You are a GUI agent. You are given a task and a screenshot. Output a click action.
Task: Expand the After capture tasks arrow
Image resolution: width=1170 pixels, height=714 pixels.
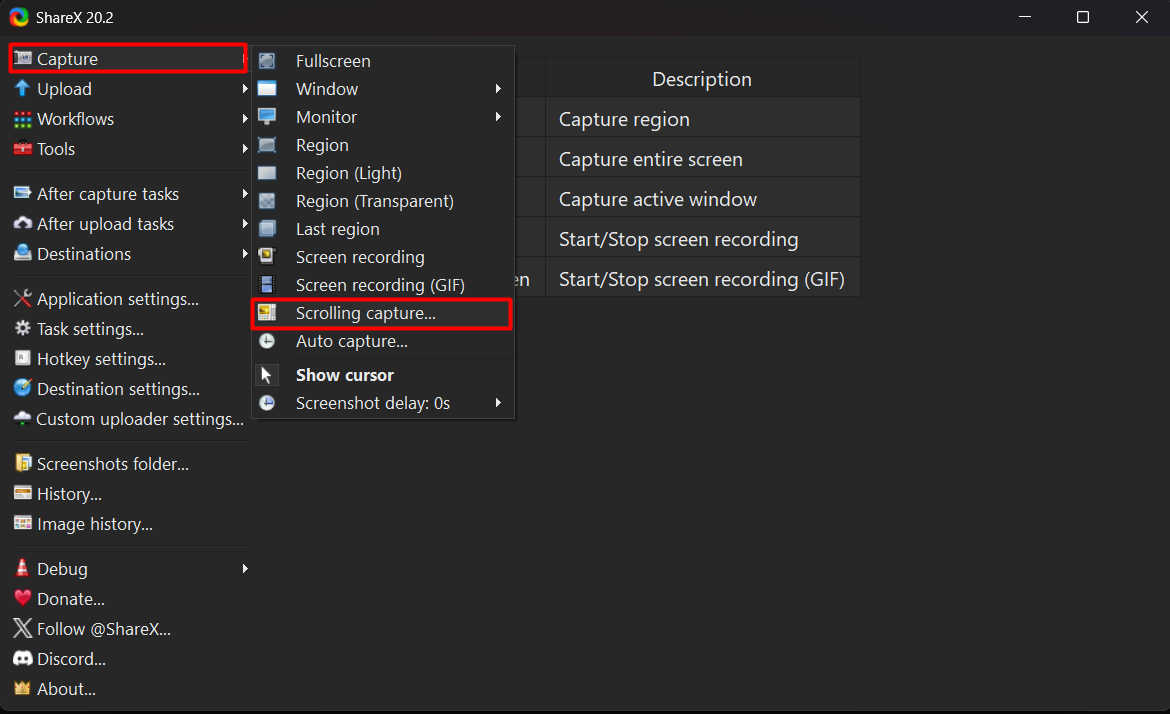[245, 193]
